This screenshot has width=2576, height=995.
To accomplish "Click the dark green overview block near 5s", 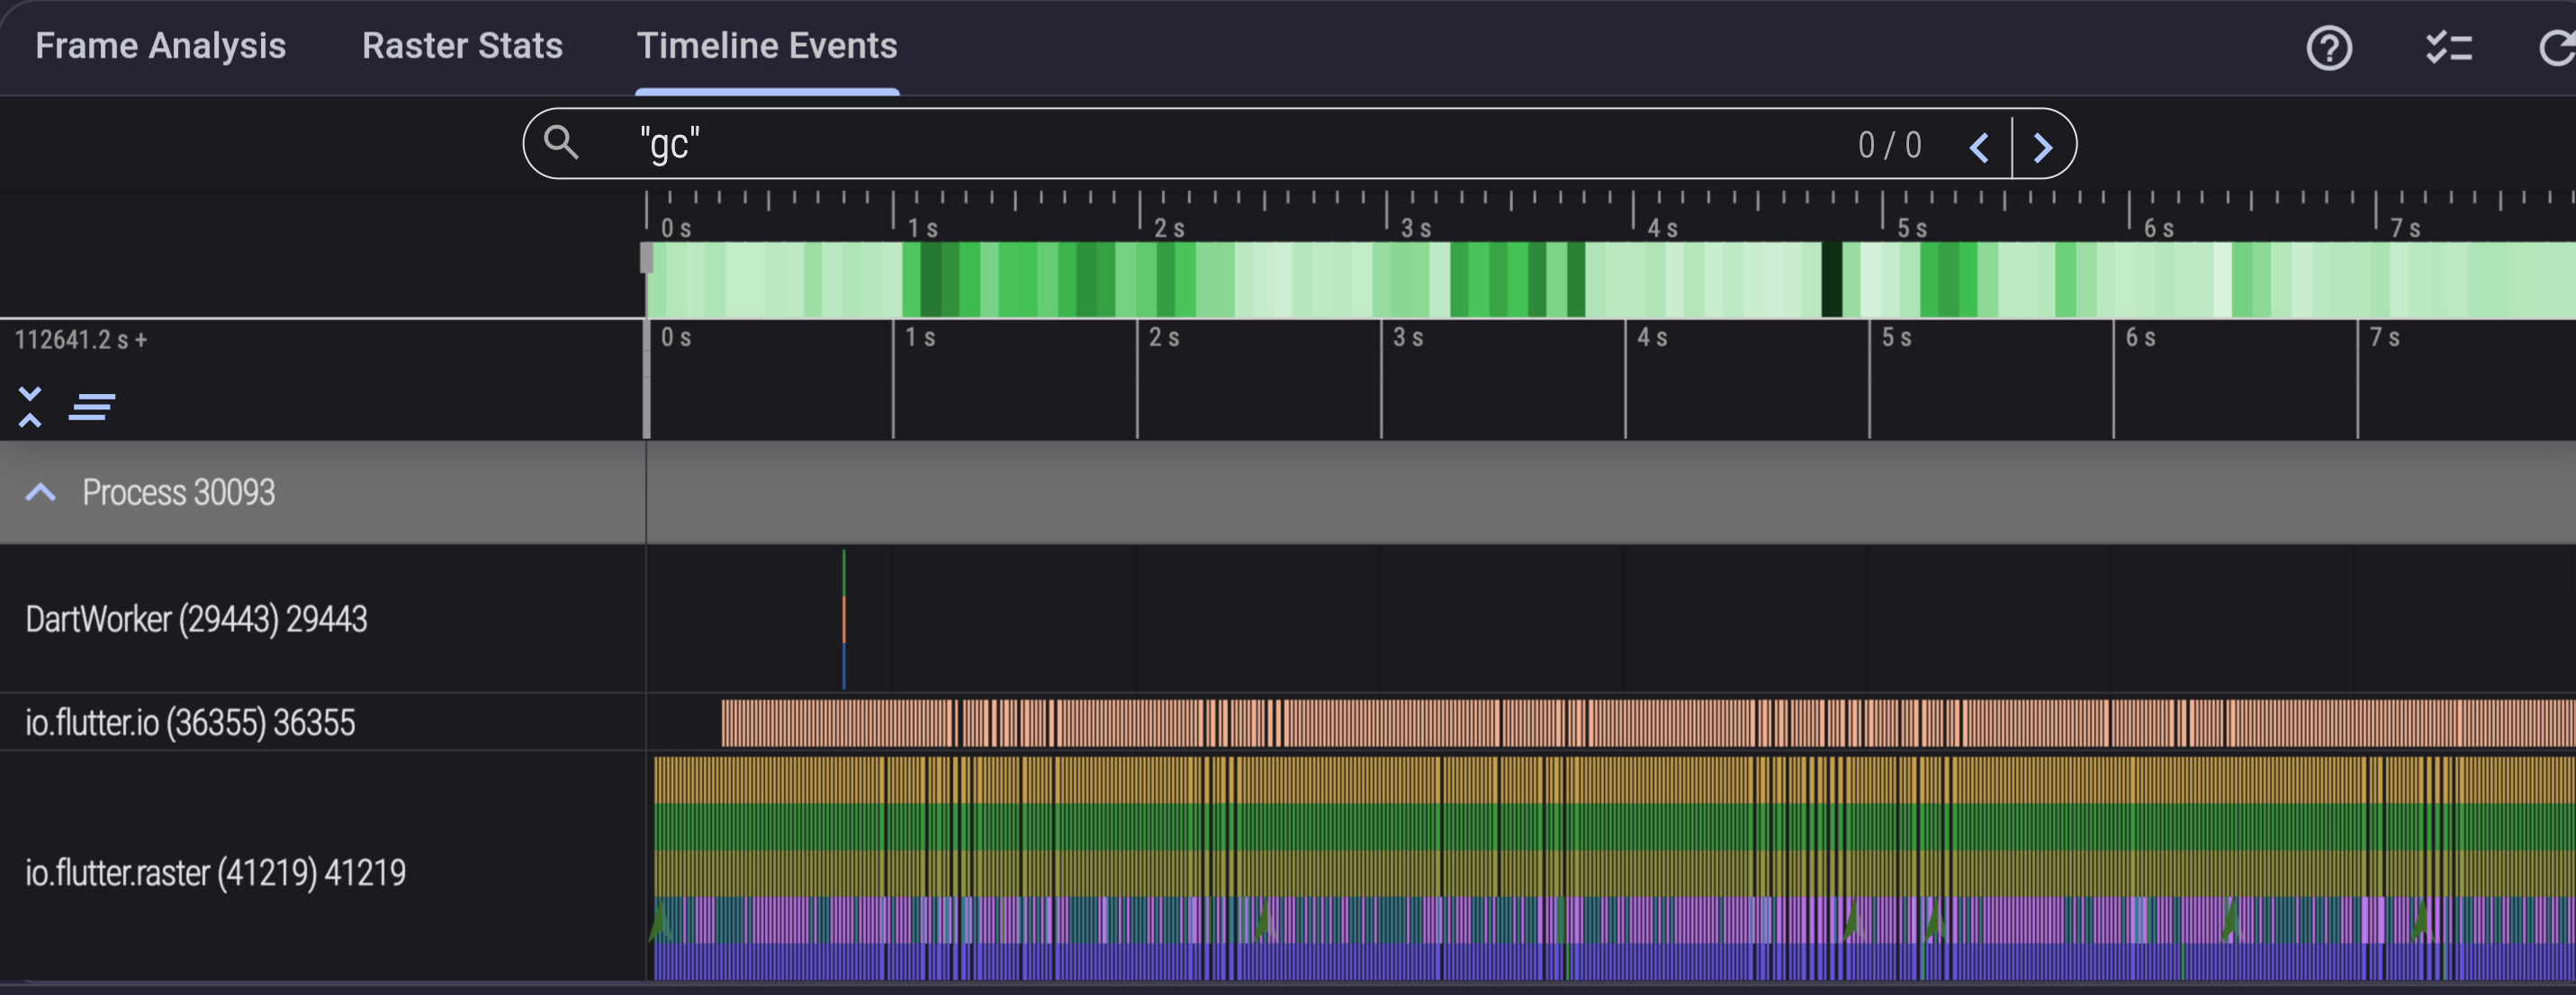I will (1831, 280).
